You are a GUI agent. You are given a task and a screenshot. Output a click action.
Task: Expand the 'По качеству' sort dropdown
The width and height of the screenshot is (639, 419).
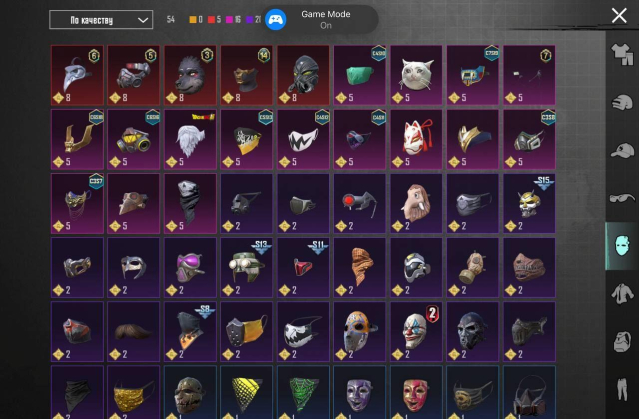pyautogui.click(x=101, y=20)
